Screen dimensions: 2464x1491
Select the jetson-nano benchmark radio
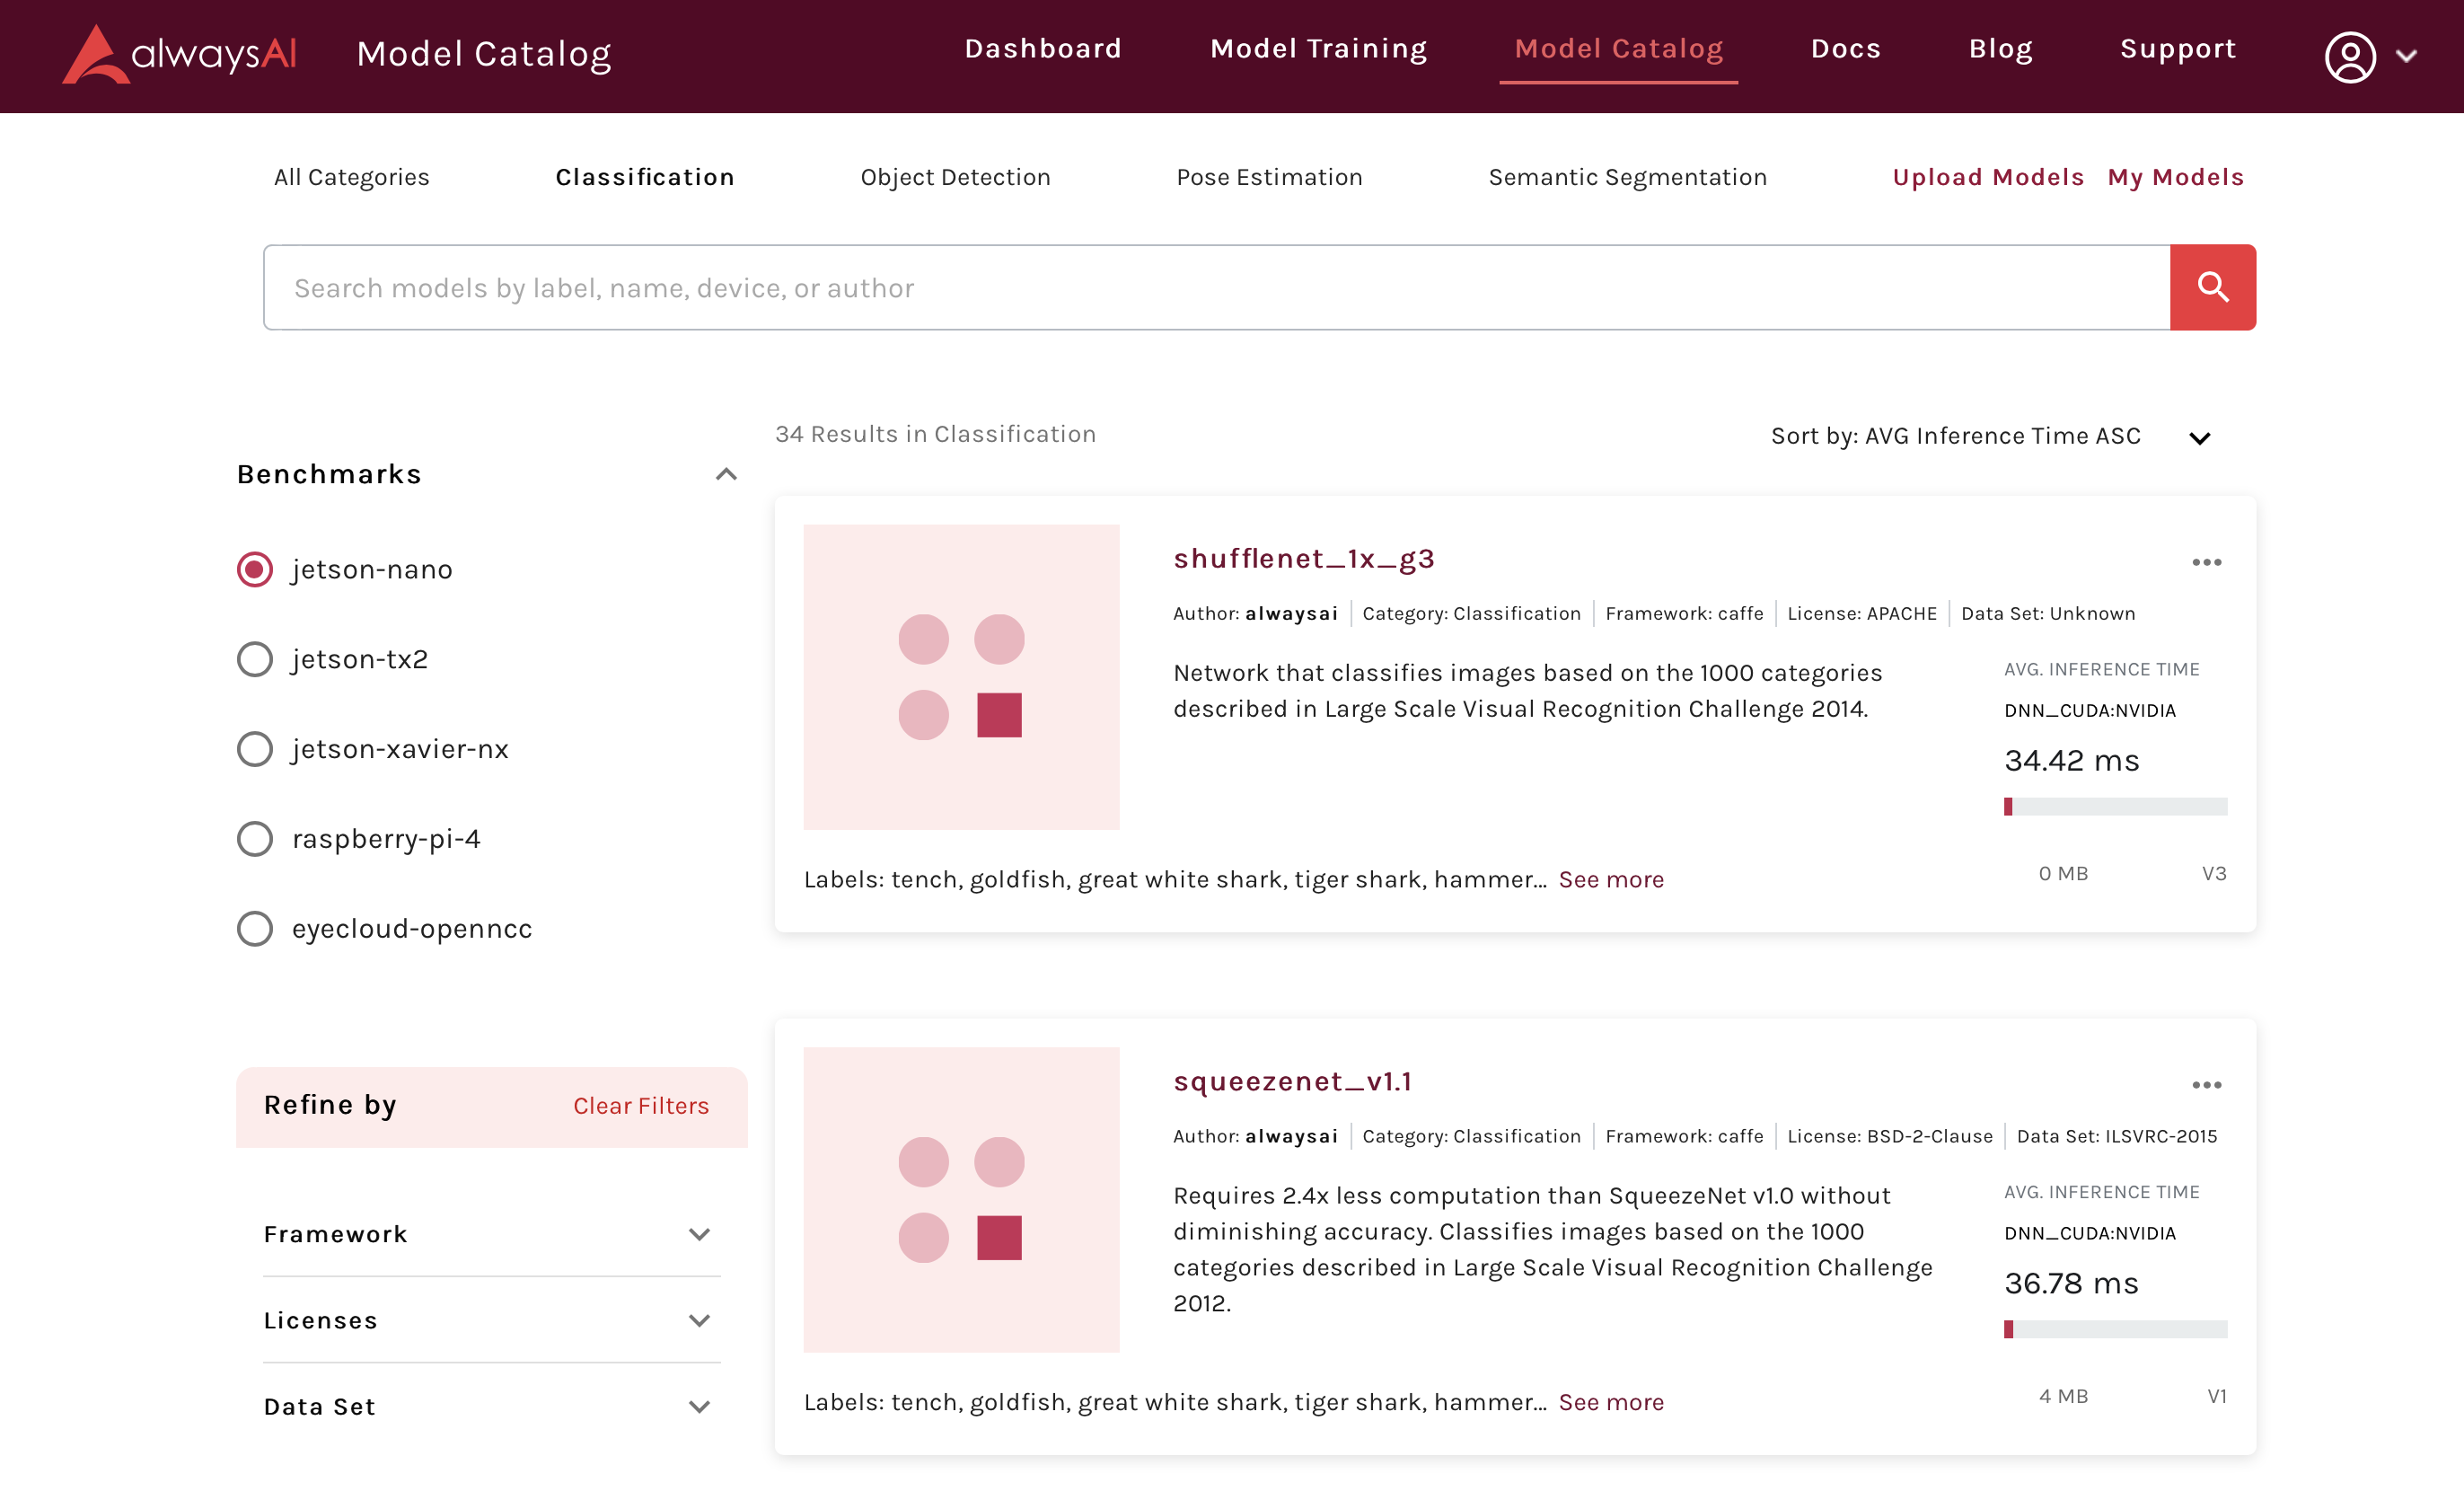(255, 569)
